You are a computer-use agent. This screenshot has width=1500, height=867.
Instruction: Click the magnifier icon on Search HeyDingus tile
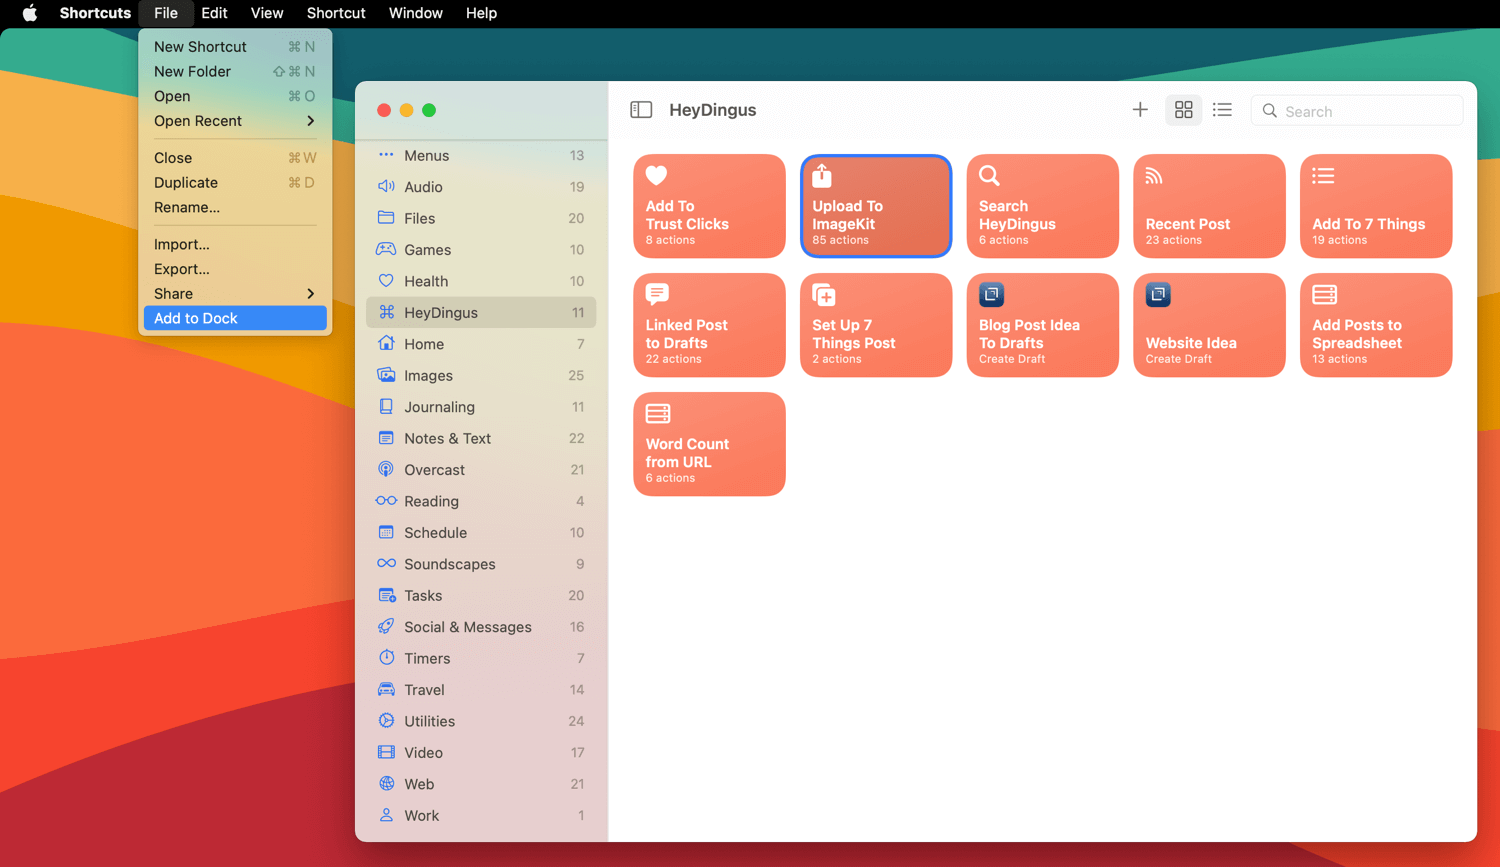coord(989,176)
